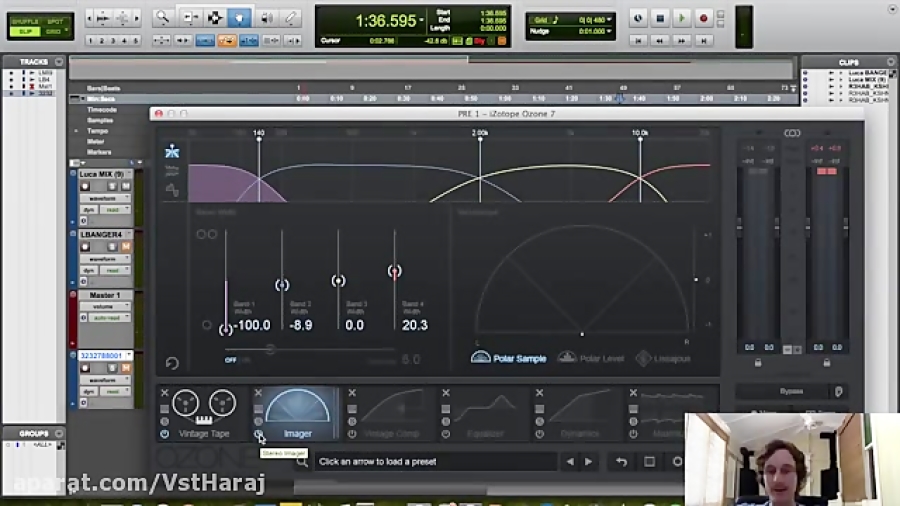The width and height of the screenshot is (900, 506).
Task: Click the orange highlighted edit toolbar button
Action: [x=227, y=41]
